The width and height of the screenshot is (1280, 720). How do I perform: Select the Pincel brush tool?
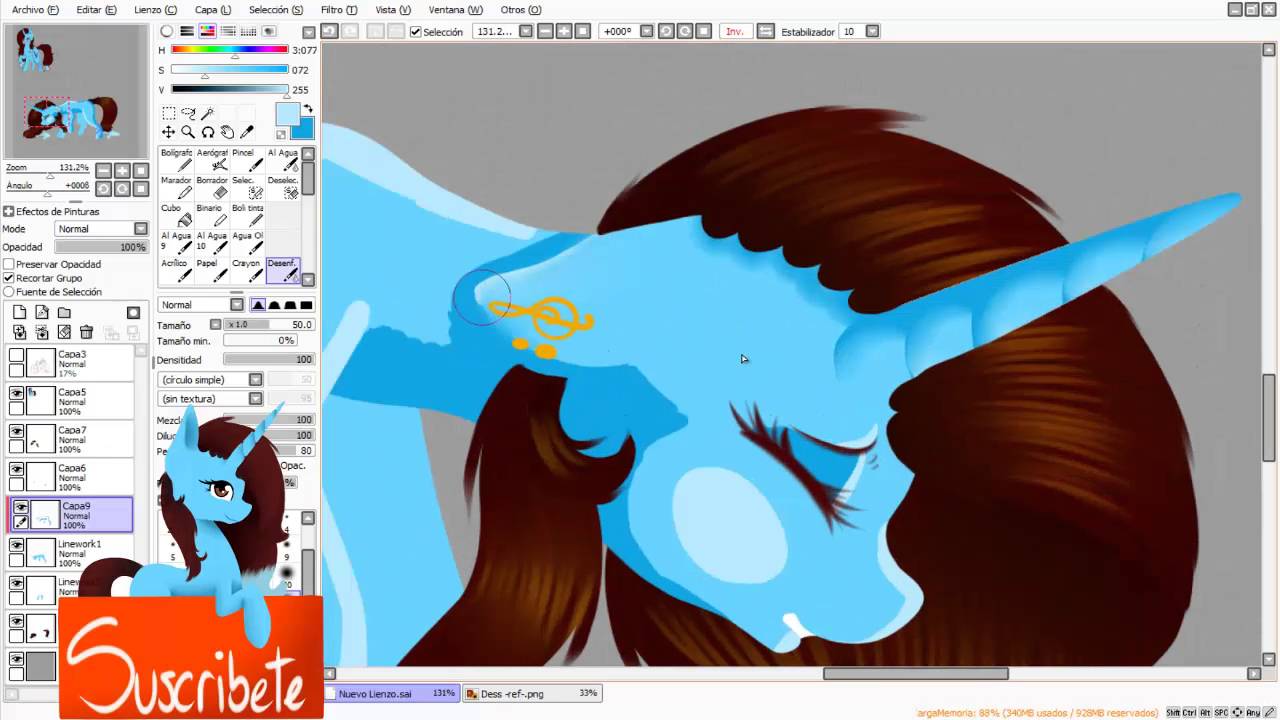(x=247, y=160)
